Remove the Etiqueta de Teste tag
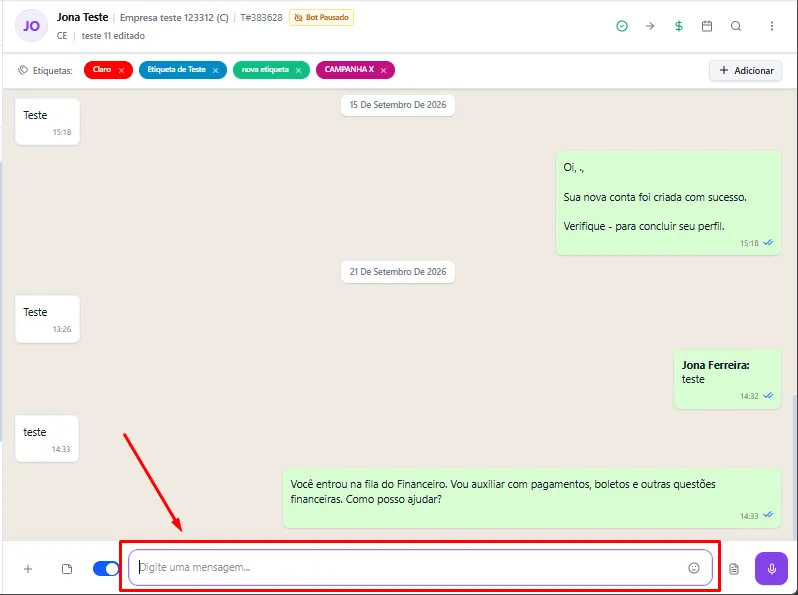 point(215,70)
